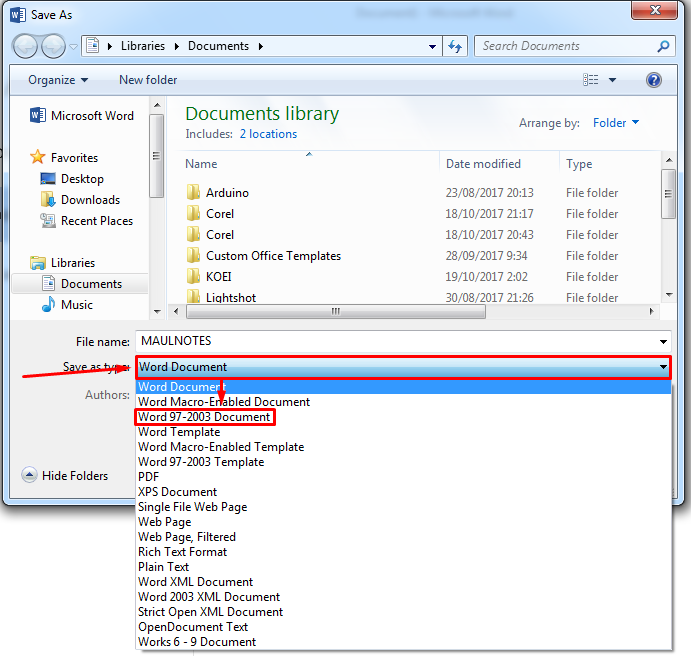
Task: Select Microsoft Word in navigation pane
Action: click(x=82, y=115)
